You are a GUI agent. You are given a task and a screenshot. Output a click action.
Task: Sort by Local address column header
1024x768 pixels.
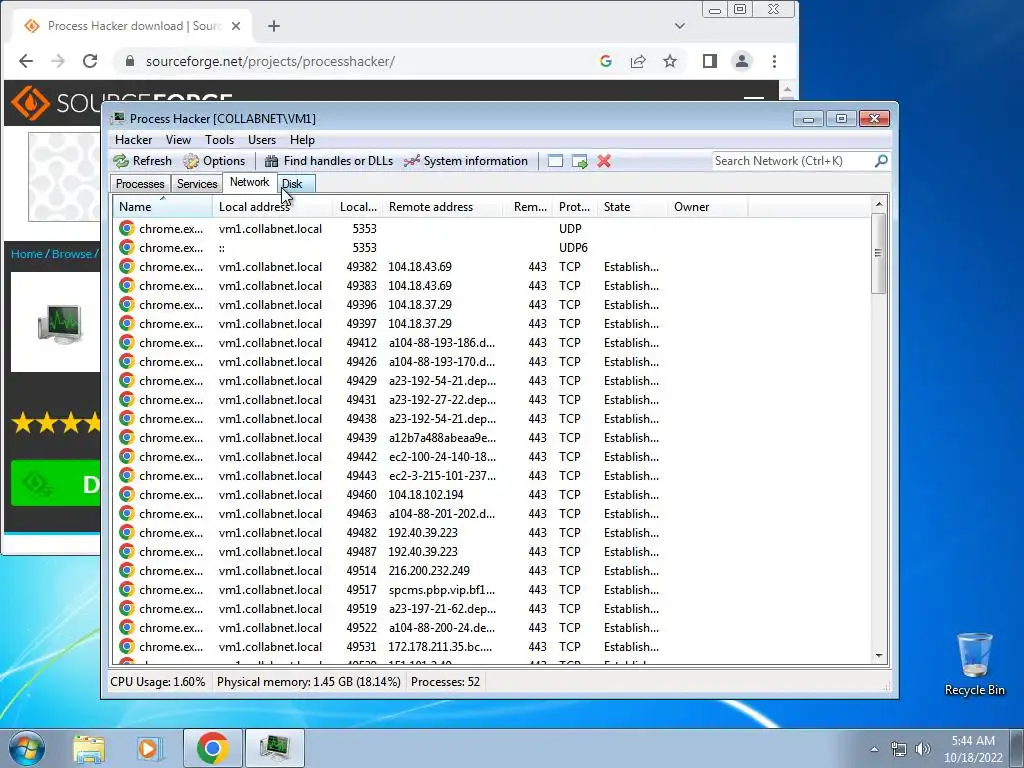[x=273, y=206]
